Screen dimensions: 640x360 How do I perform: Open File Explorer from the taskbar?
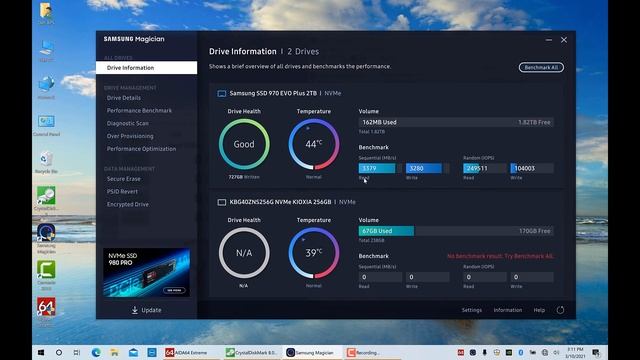click(114, 352)
